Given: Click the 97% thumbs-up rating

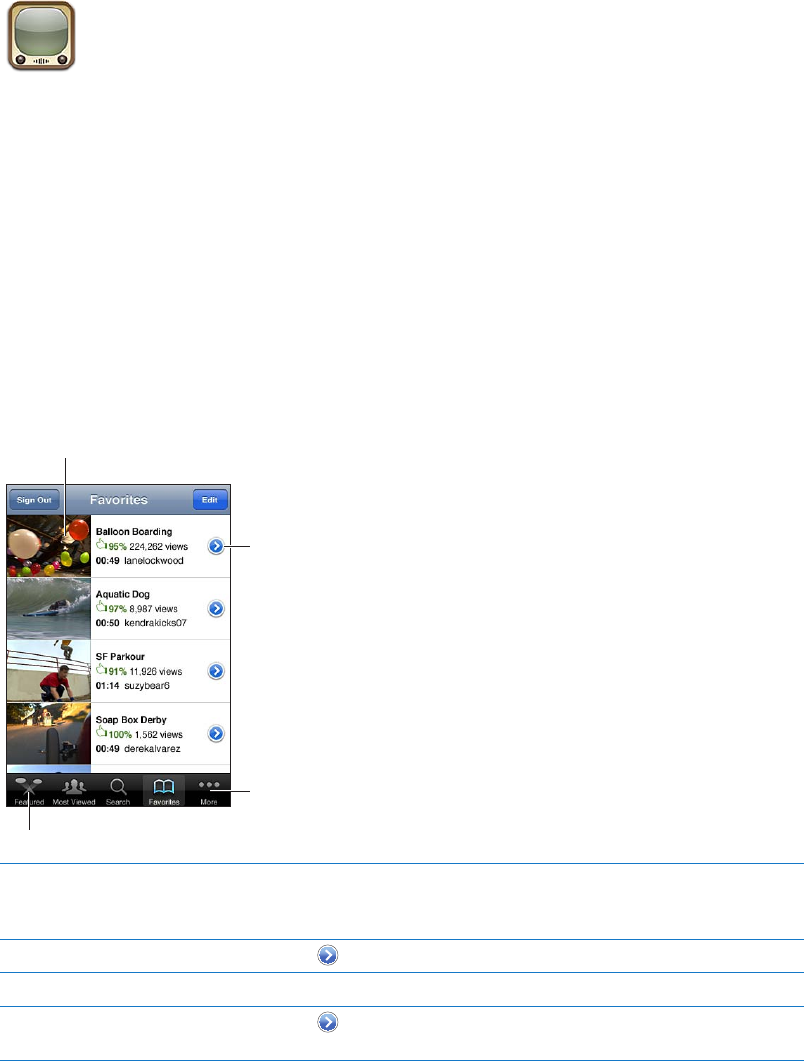Looking at the screenshot, I should click(111, 608).
